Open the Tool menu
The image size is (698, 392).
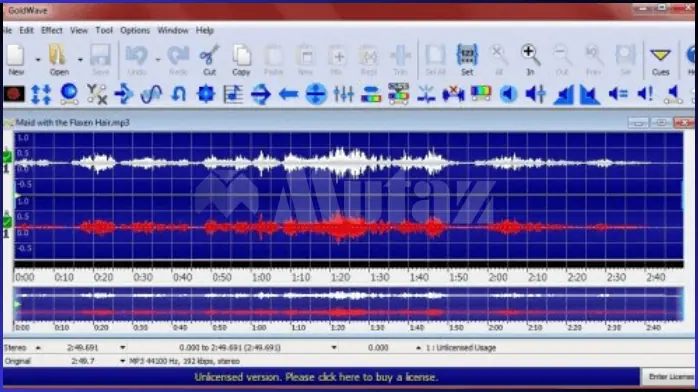pos(104,30)
